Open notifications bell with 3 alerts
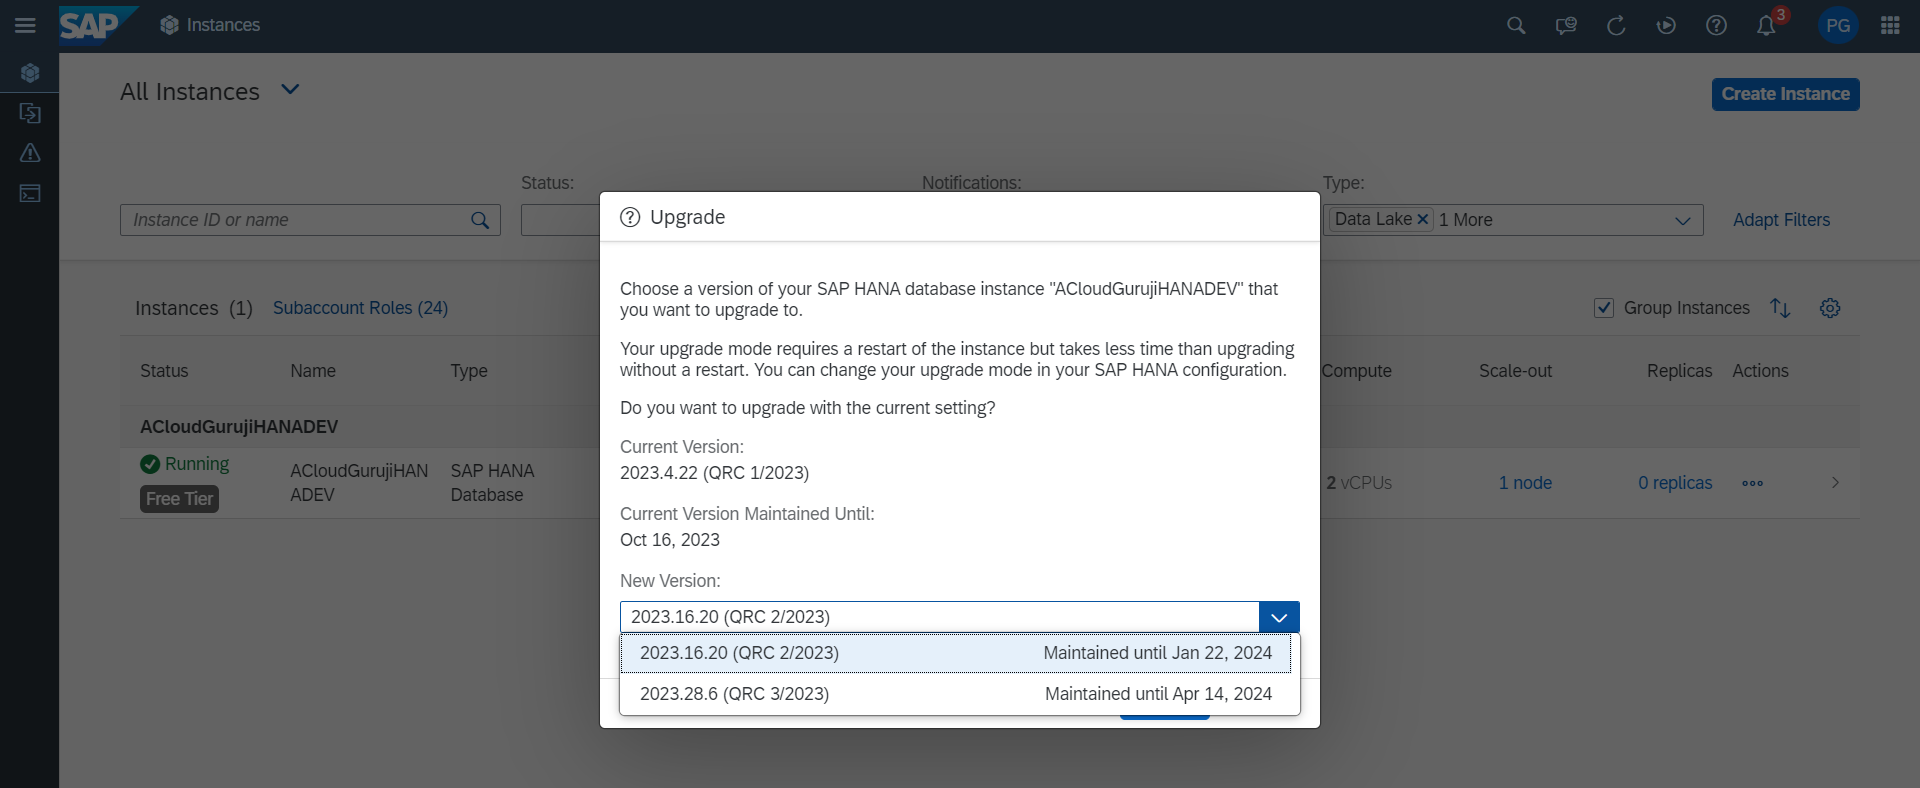The width and height of the screenshot is (1920, 788). [x=1767, y=25]
